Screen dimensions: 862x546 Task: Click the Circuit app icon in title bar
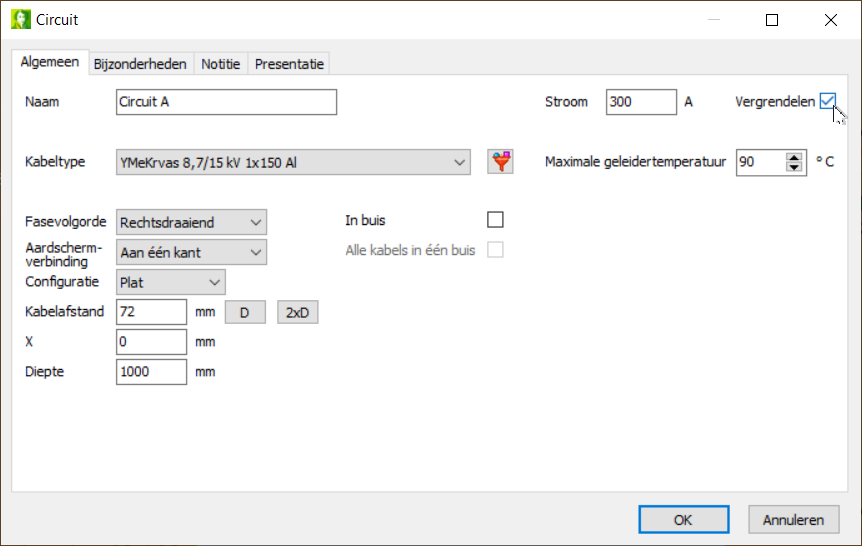21,20
